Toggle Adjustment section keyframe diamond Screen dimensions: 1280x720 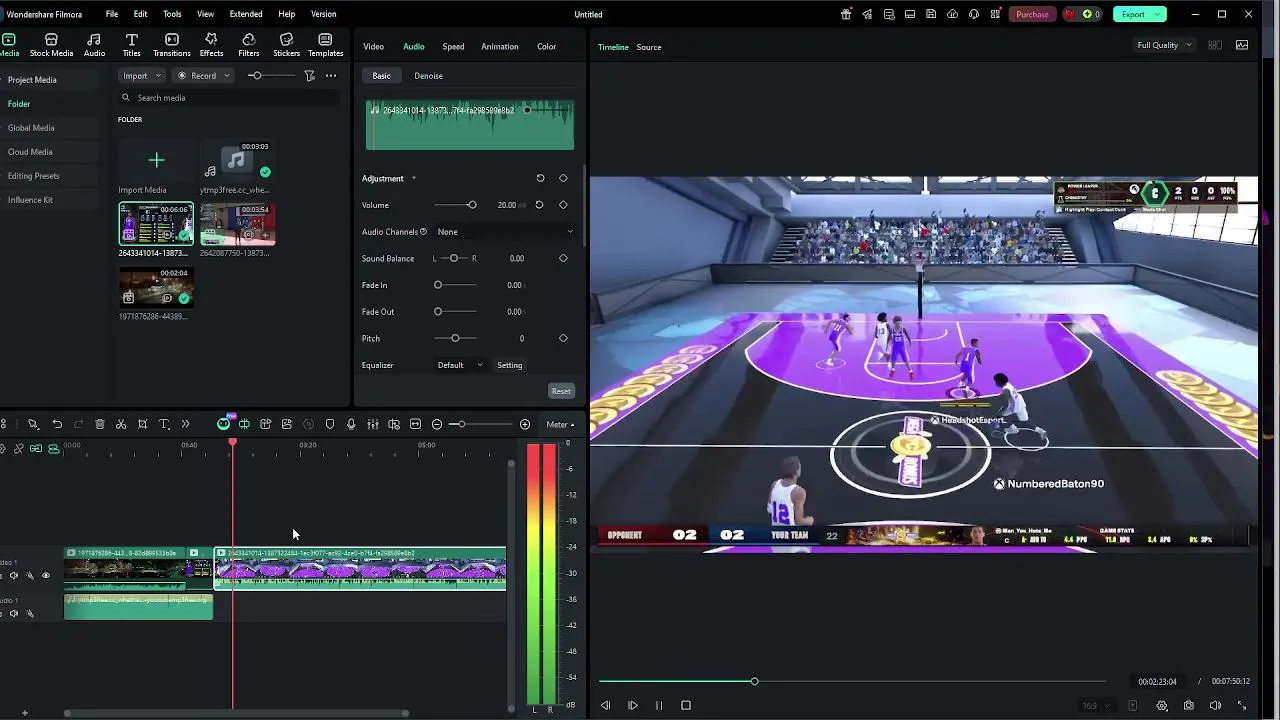[563, 178]
